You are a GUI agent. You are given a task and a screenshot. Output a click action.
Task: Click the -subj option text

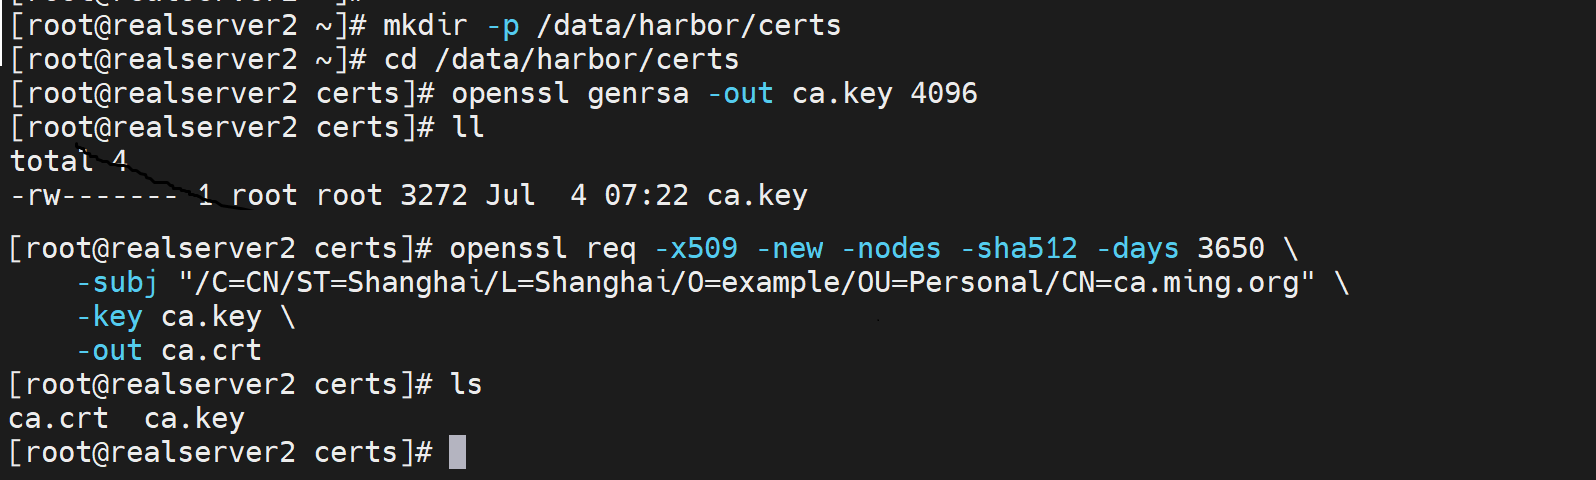118,282
